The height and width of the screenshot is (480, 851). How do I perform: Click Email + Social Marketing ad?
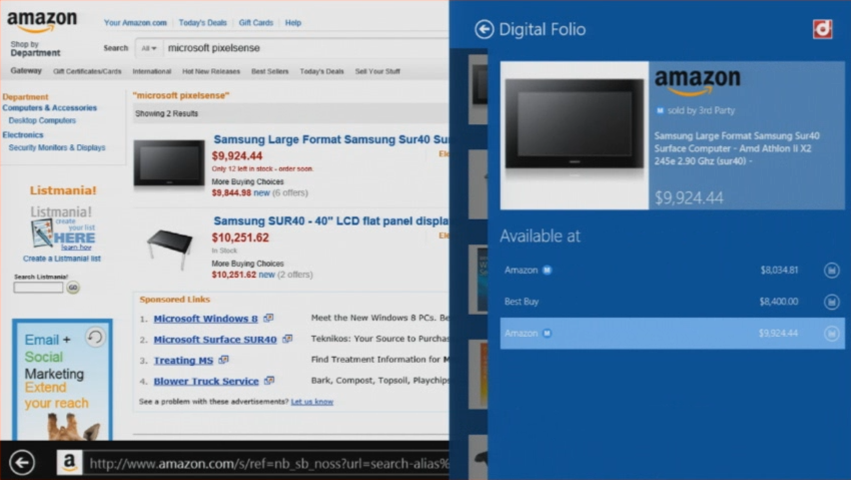click(x=62, y=380)
